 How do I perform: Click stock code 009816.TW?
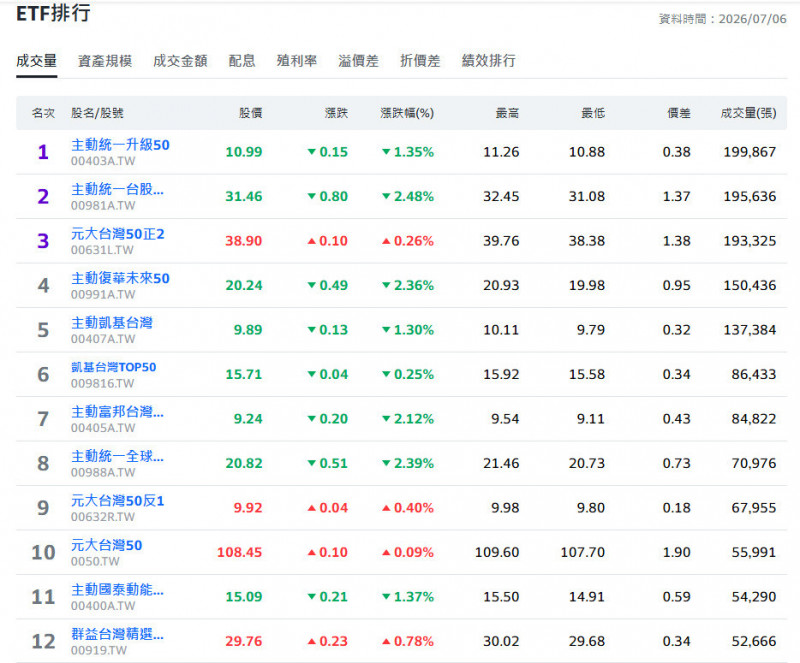[x=103, y=383]
